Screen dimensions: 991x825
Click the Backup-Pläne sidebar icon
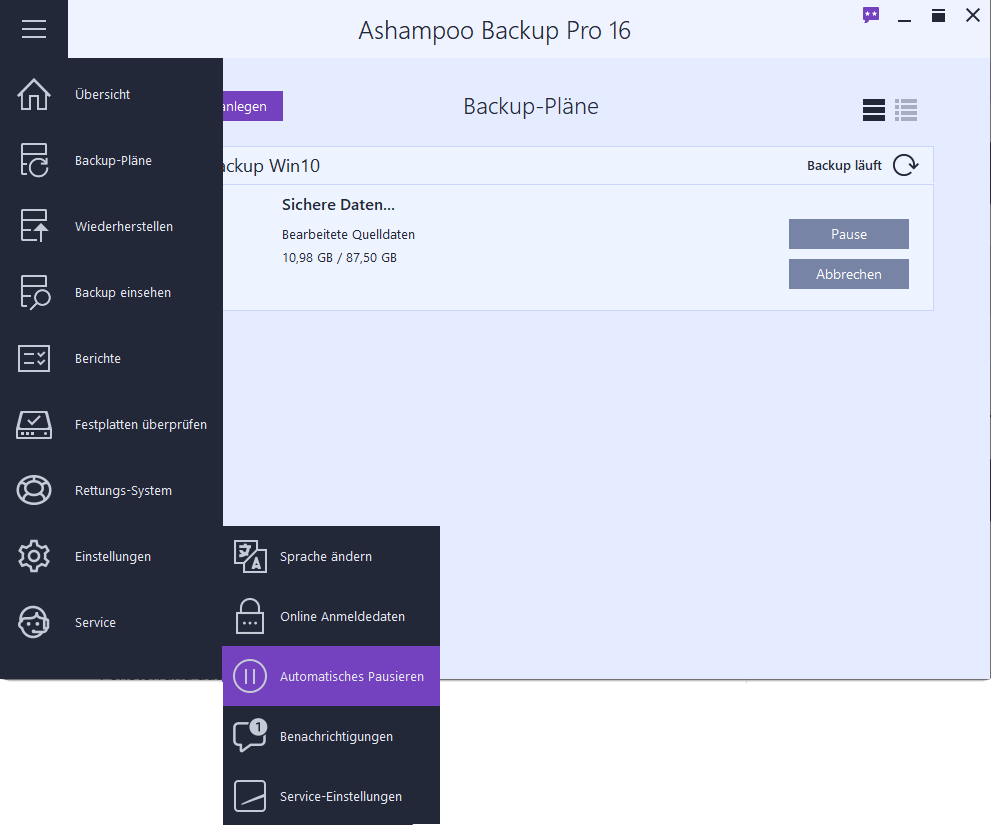point(33,160)
